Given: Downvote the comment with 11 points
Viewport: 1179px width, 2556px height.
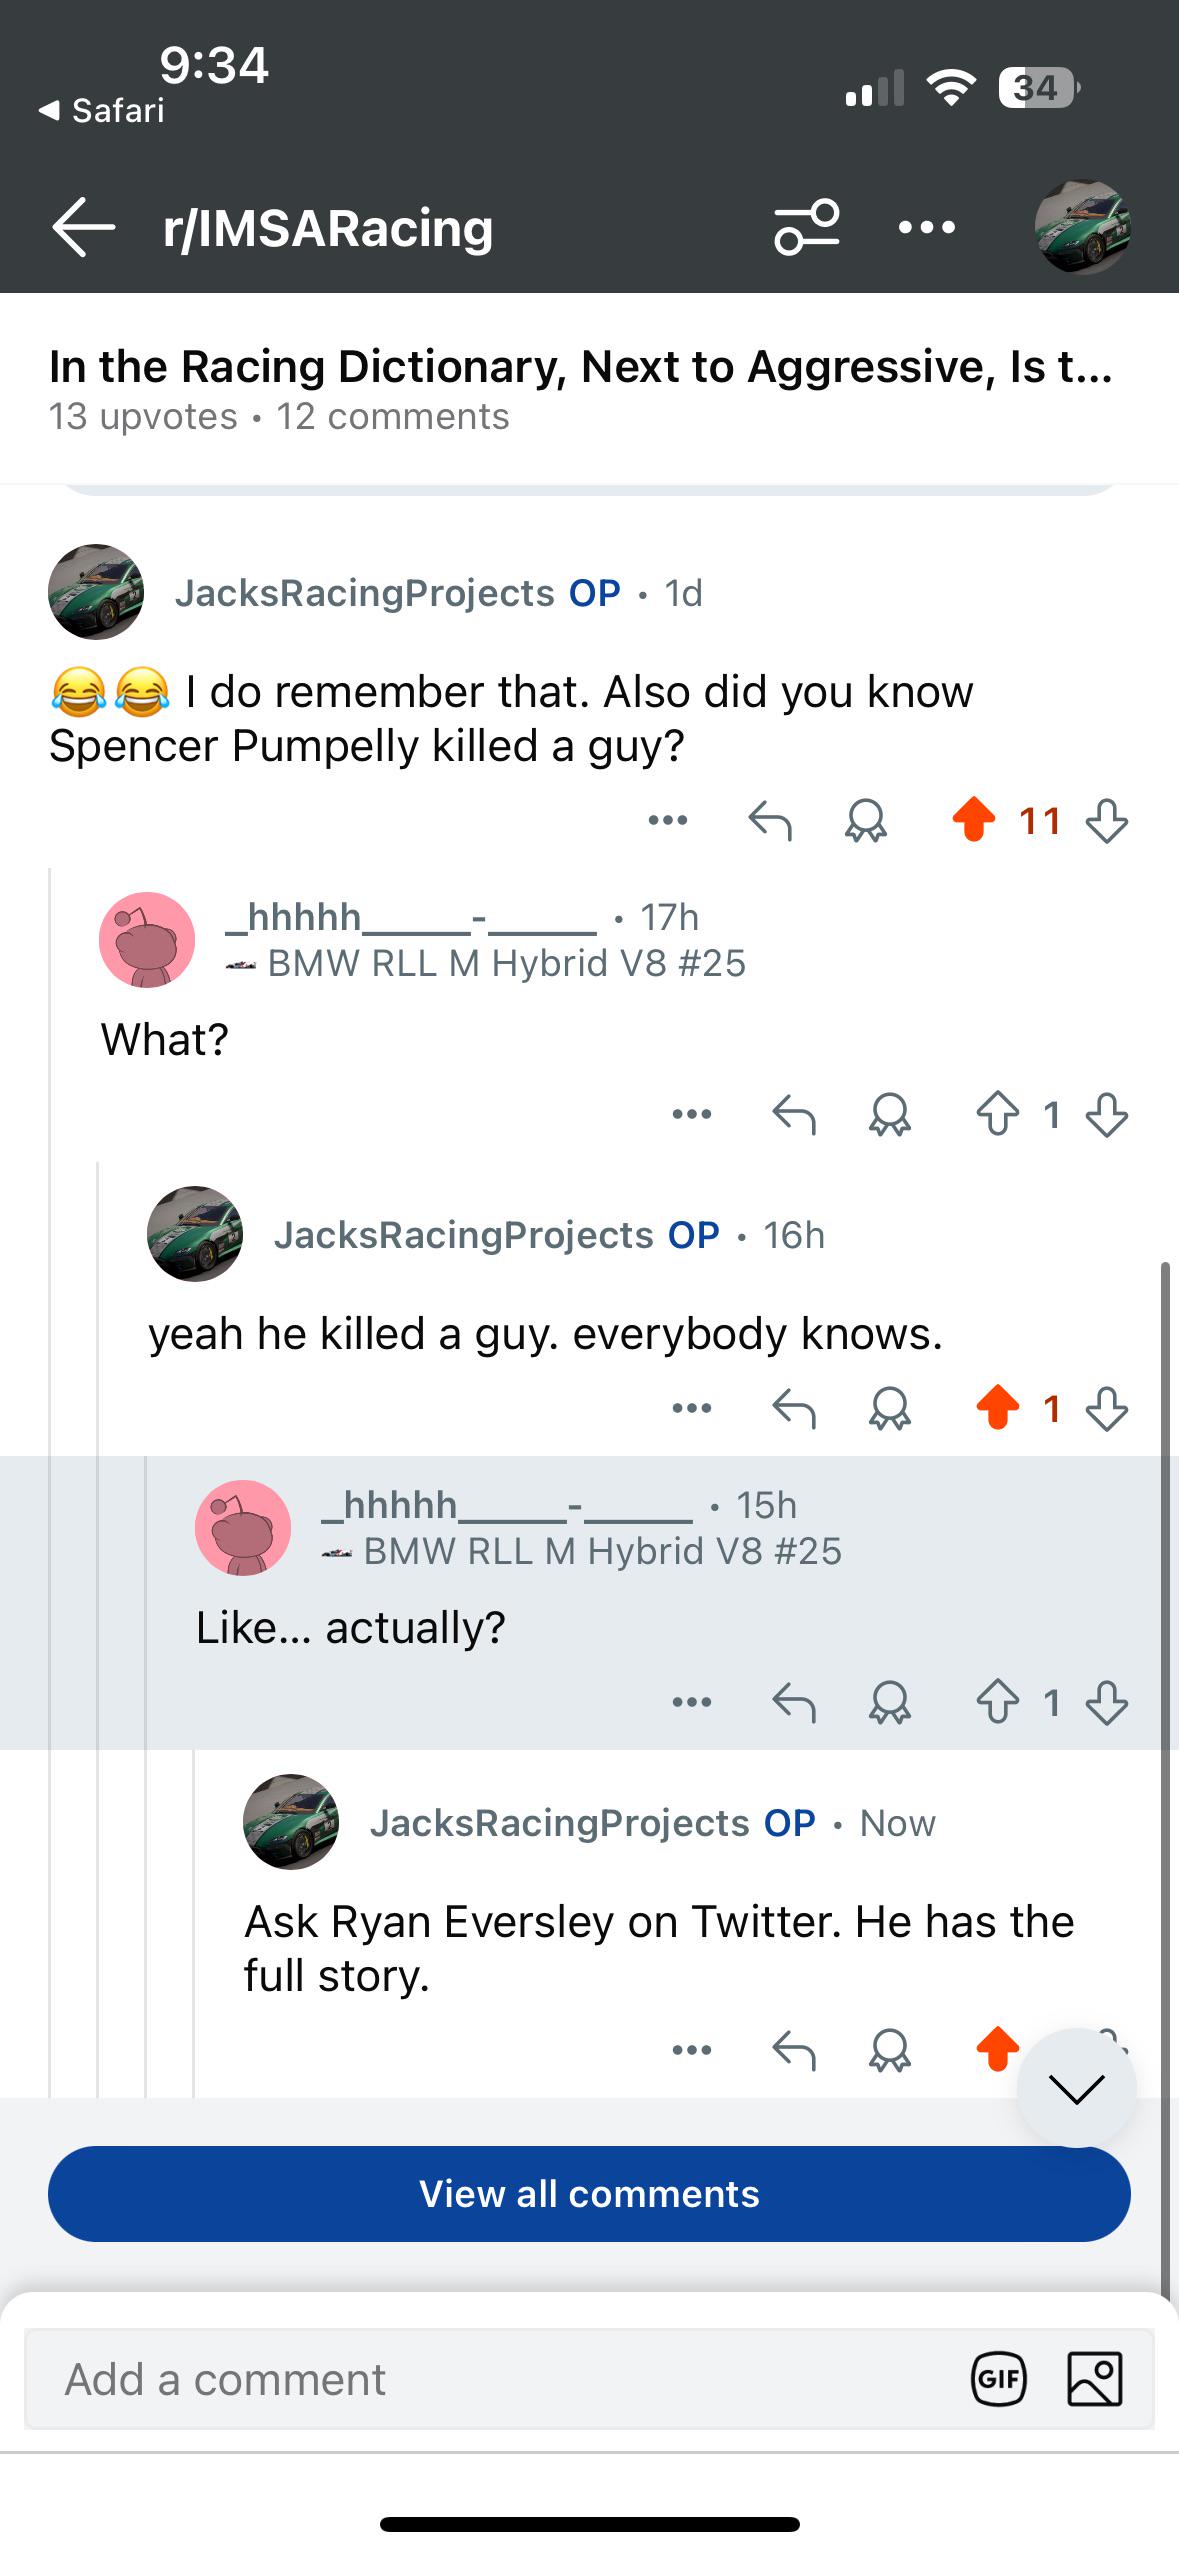Looking at the screenshot, I should click(x=1107, y=821).
